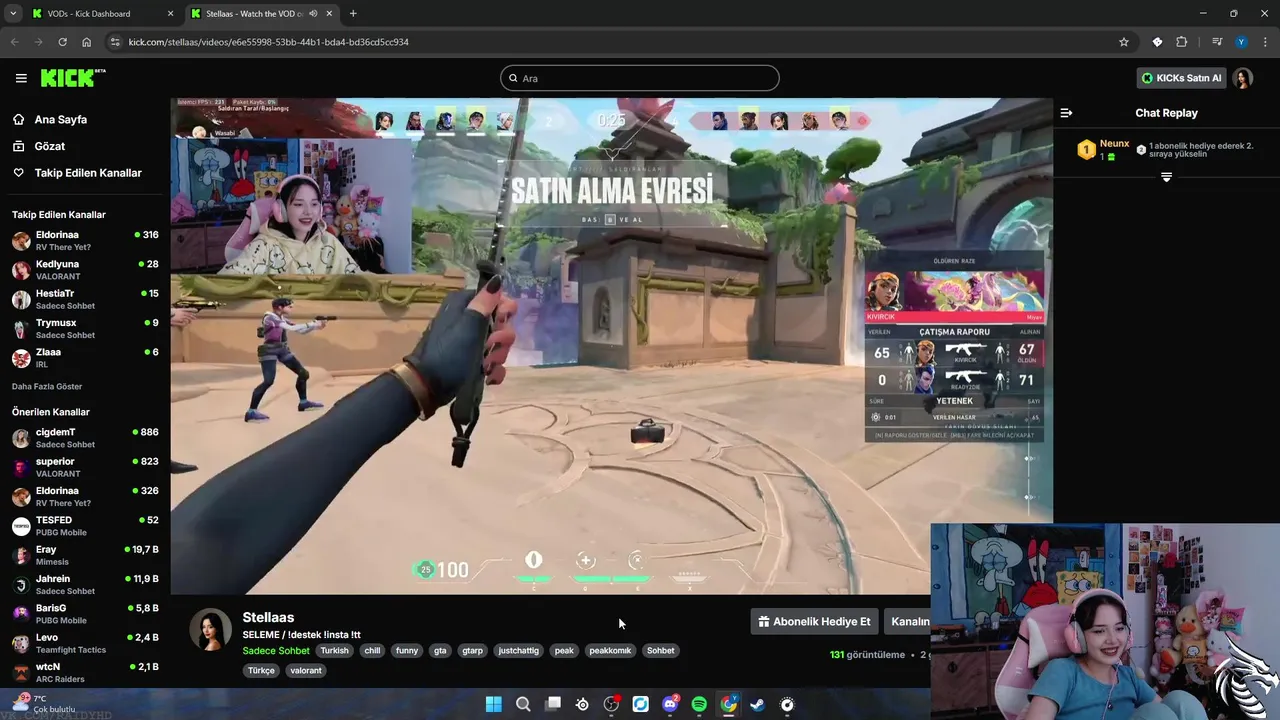Open the Sadece Sohbet category link
1280x720 pixels.
tap(276, 650)
